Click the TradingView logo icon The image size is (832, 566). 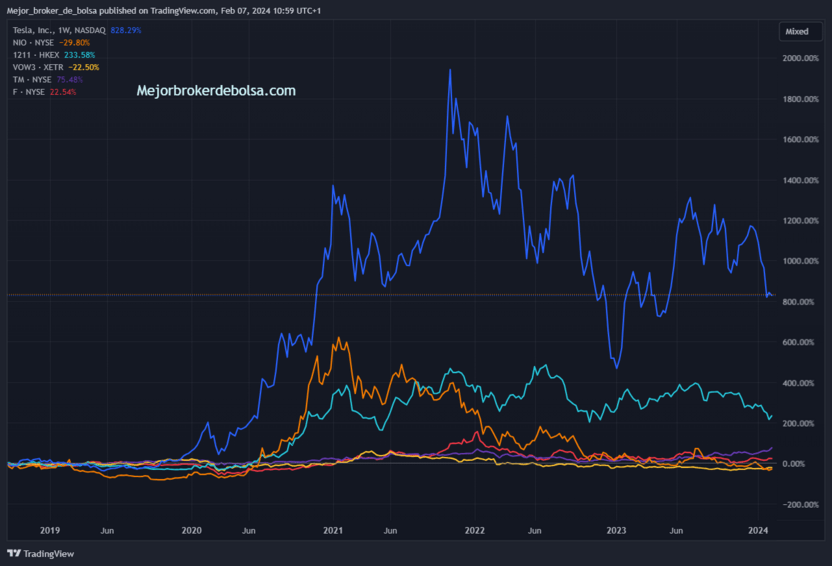(x=14, y=553)
